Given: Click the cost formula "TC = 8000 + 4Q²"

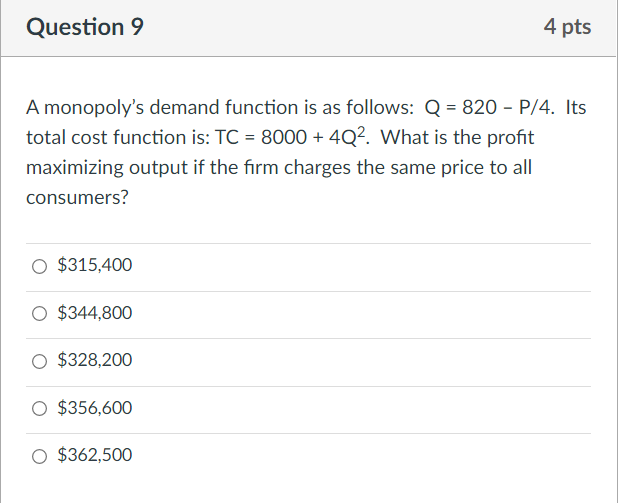Looking at the screenshot, I should coord(292,137).
